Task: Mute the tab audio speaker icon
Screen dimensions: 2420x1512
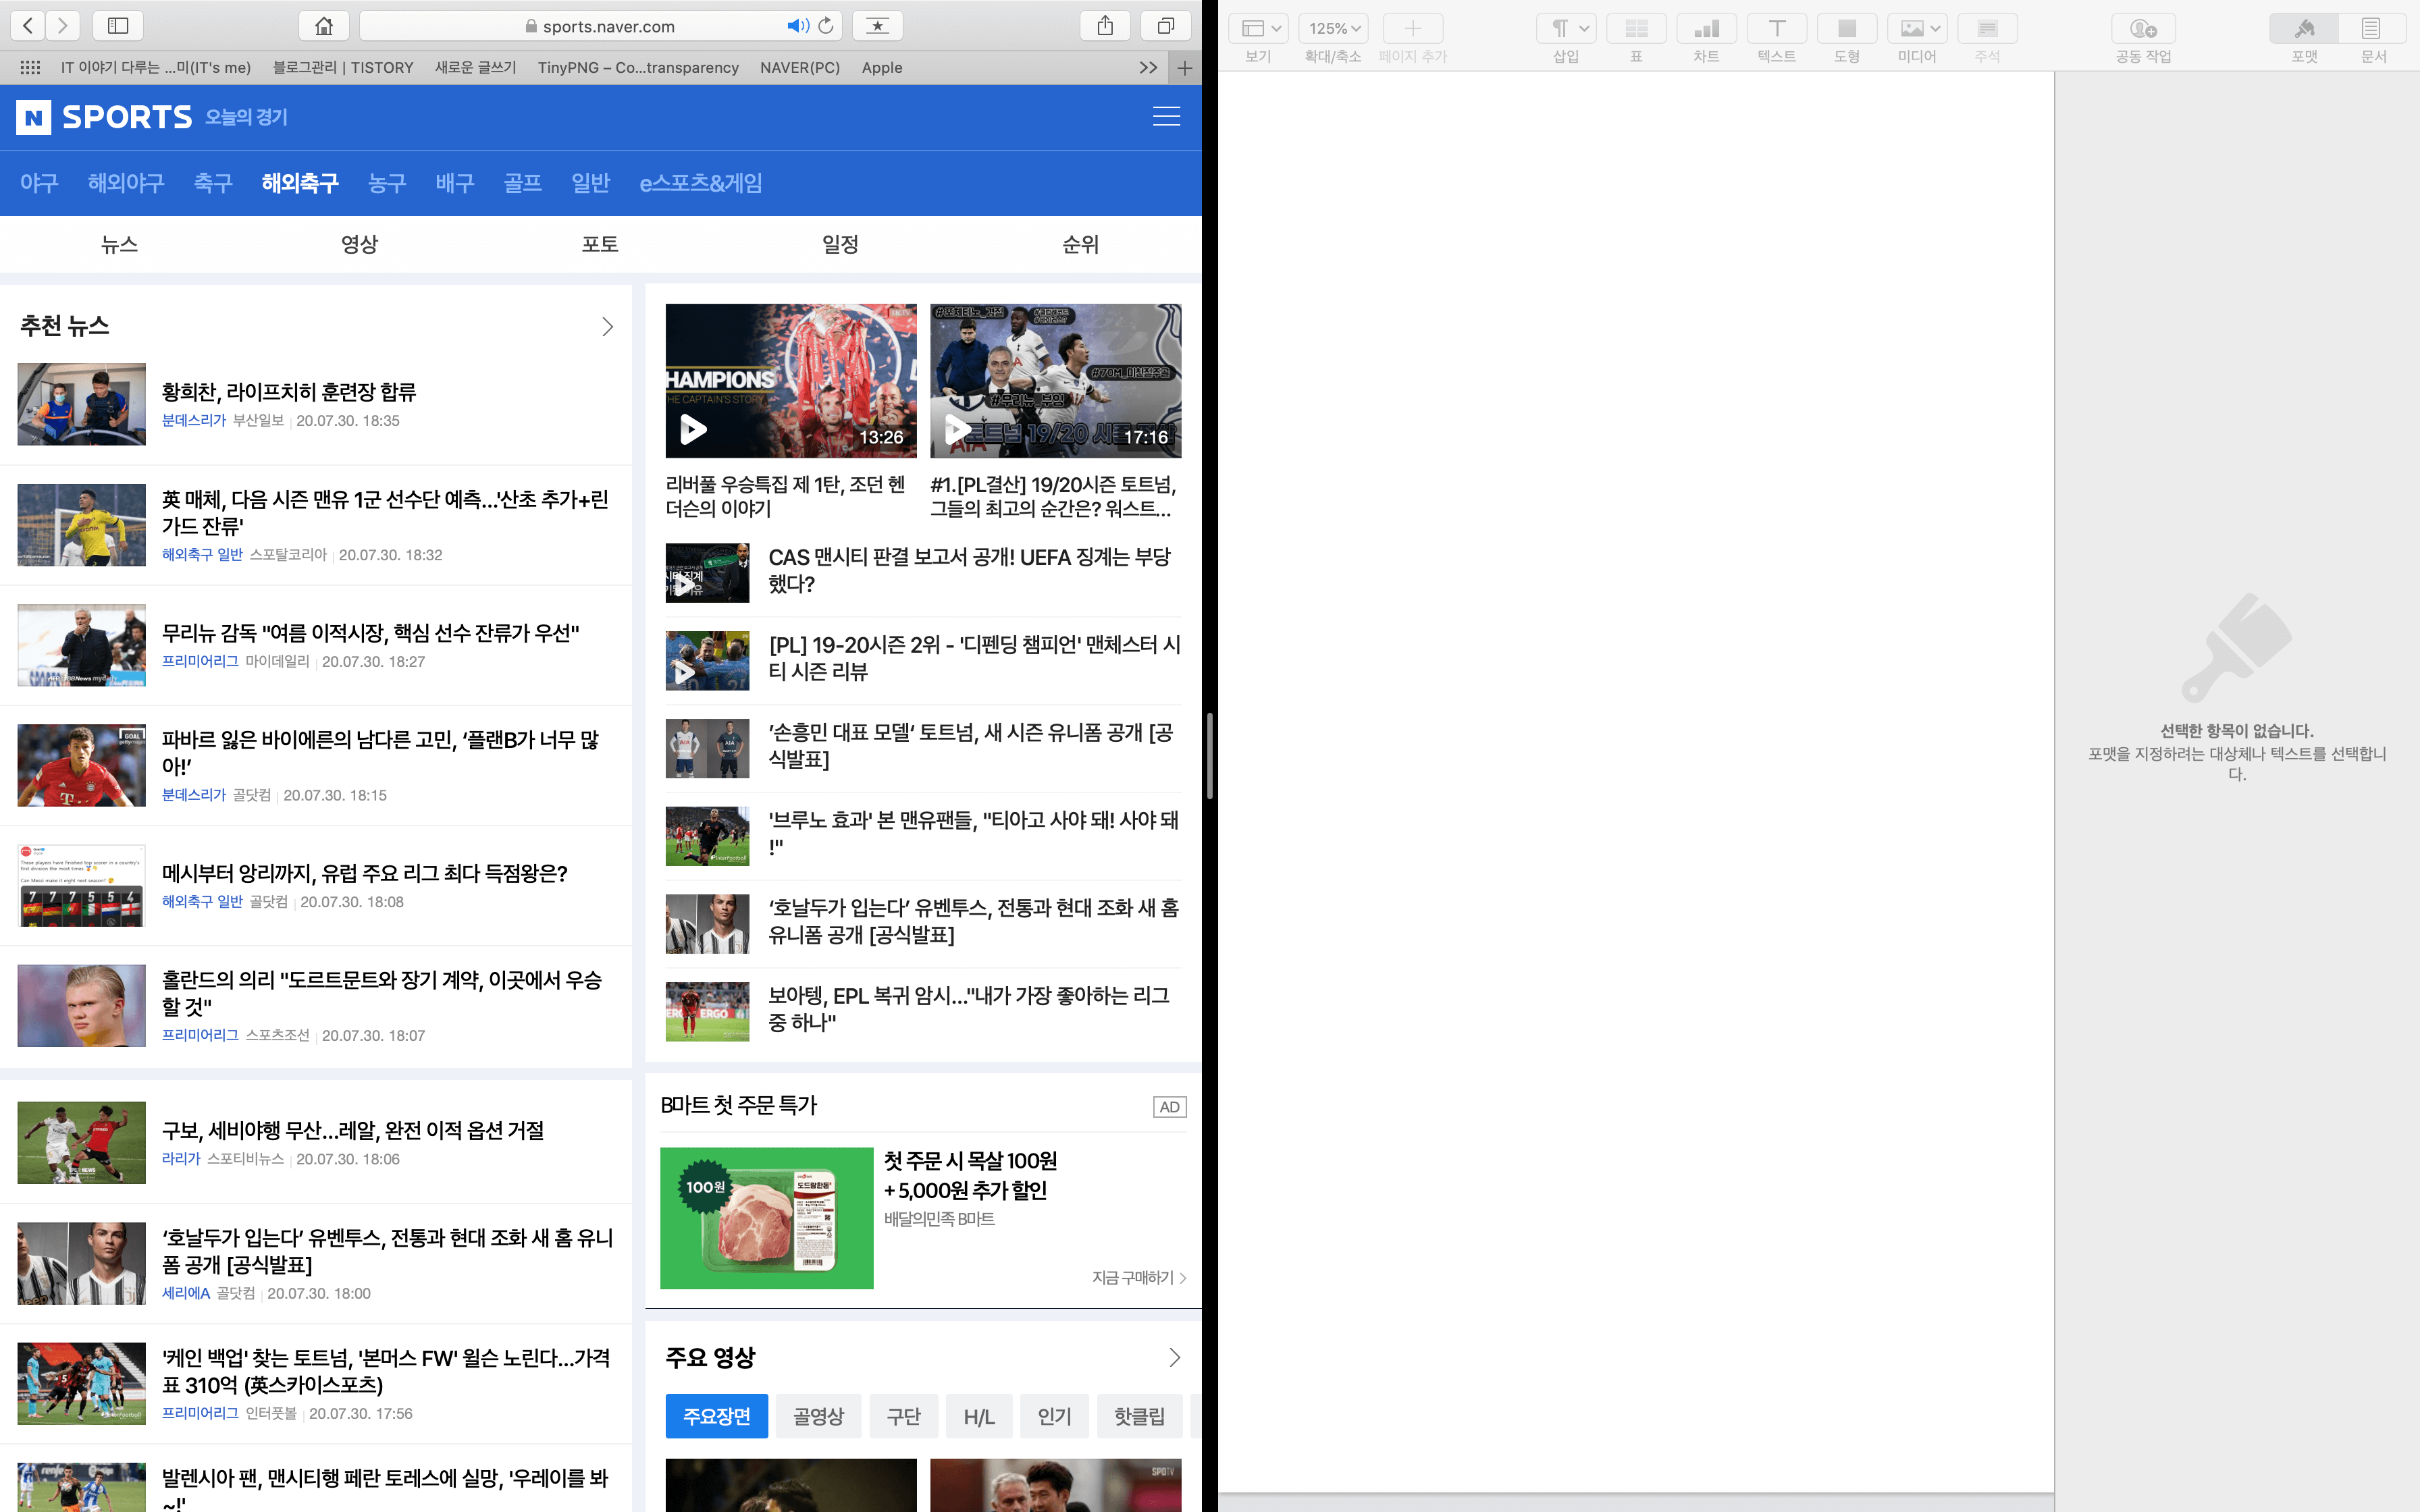Action: click(797, 26)
